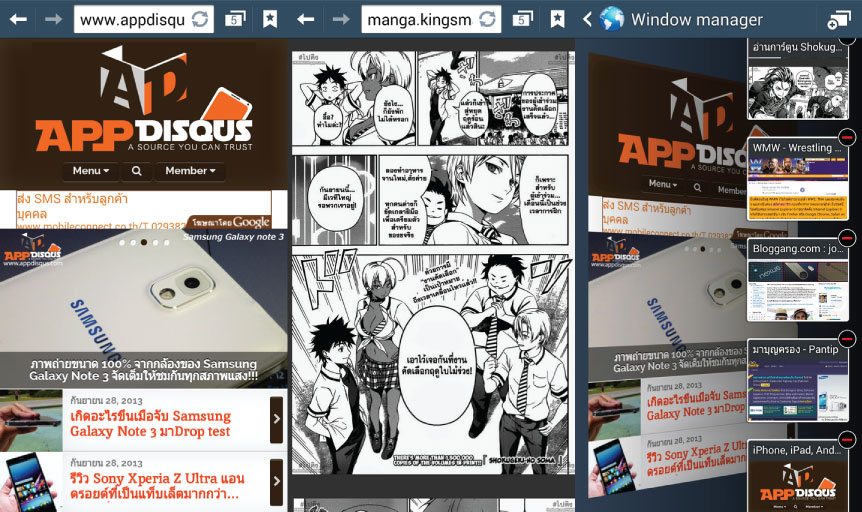
Task: Tap the Google ad label on appdisqus page
Action: (x=230, y=222)
